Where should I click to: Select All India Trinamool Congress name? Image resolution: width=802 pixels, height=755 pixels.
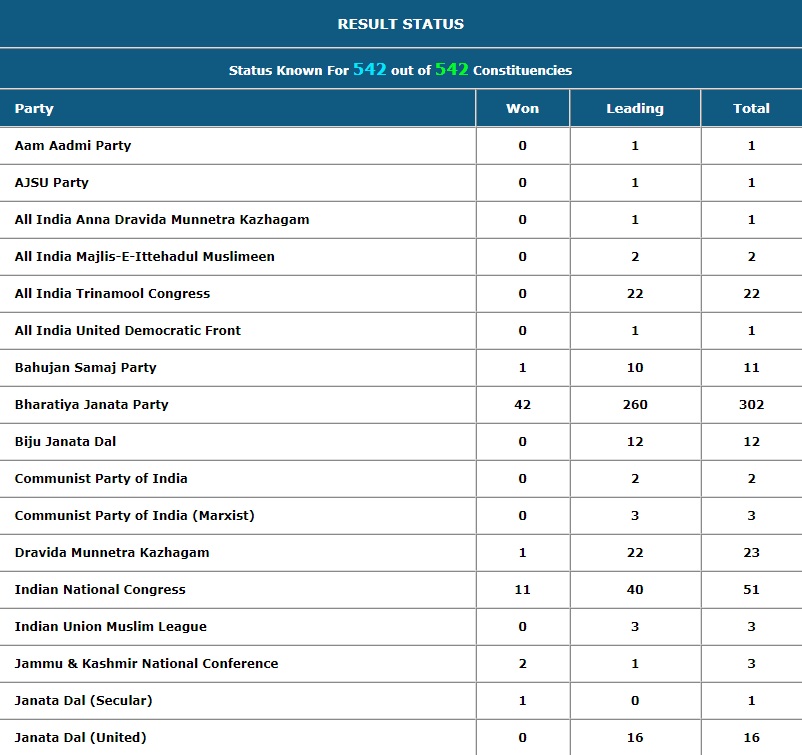pos(112,294)
